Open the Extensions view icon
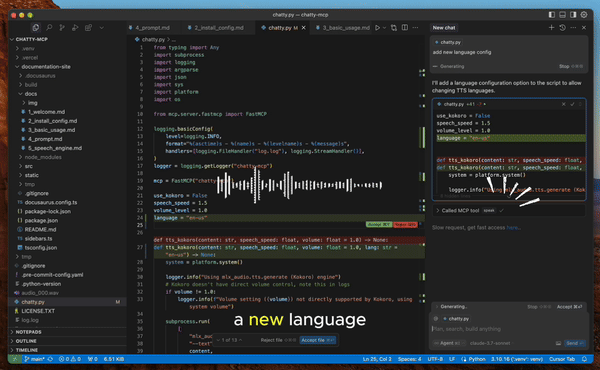Image resolution: width=600 pixels, height=370 pixels. point(88,28)
